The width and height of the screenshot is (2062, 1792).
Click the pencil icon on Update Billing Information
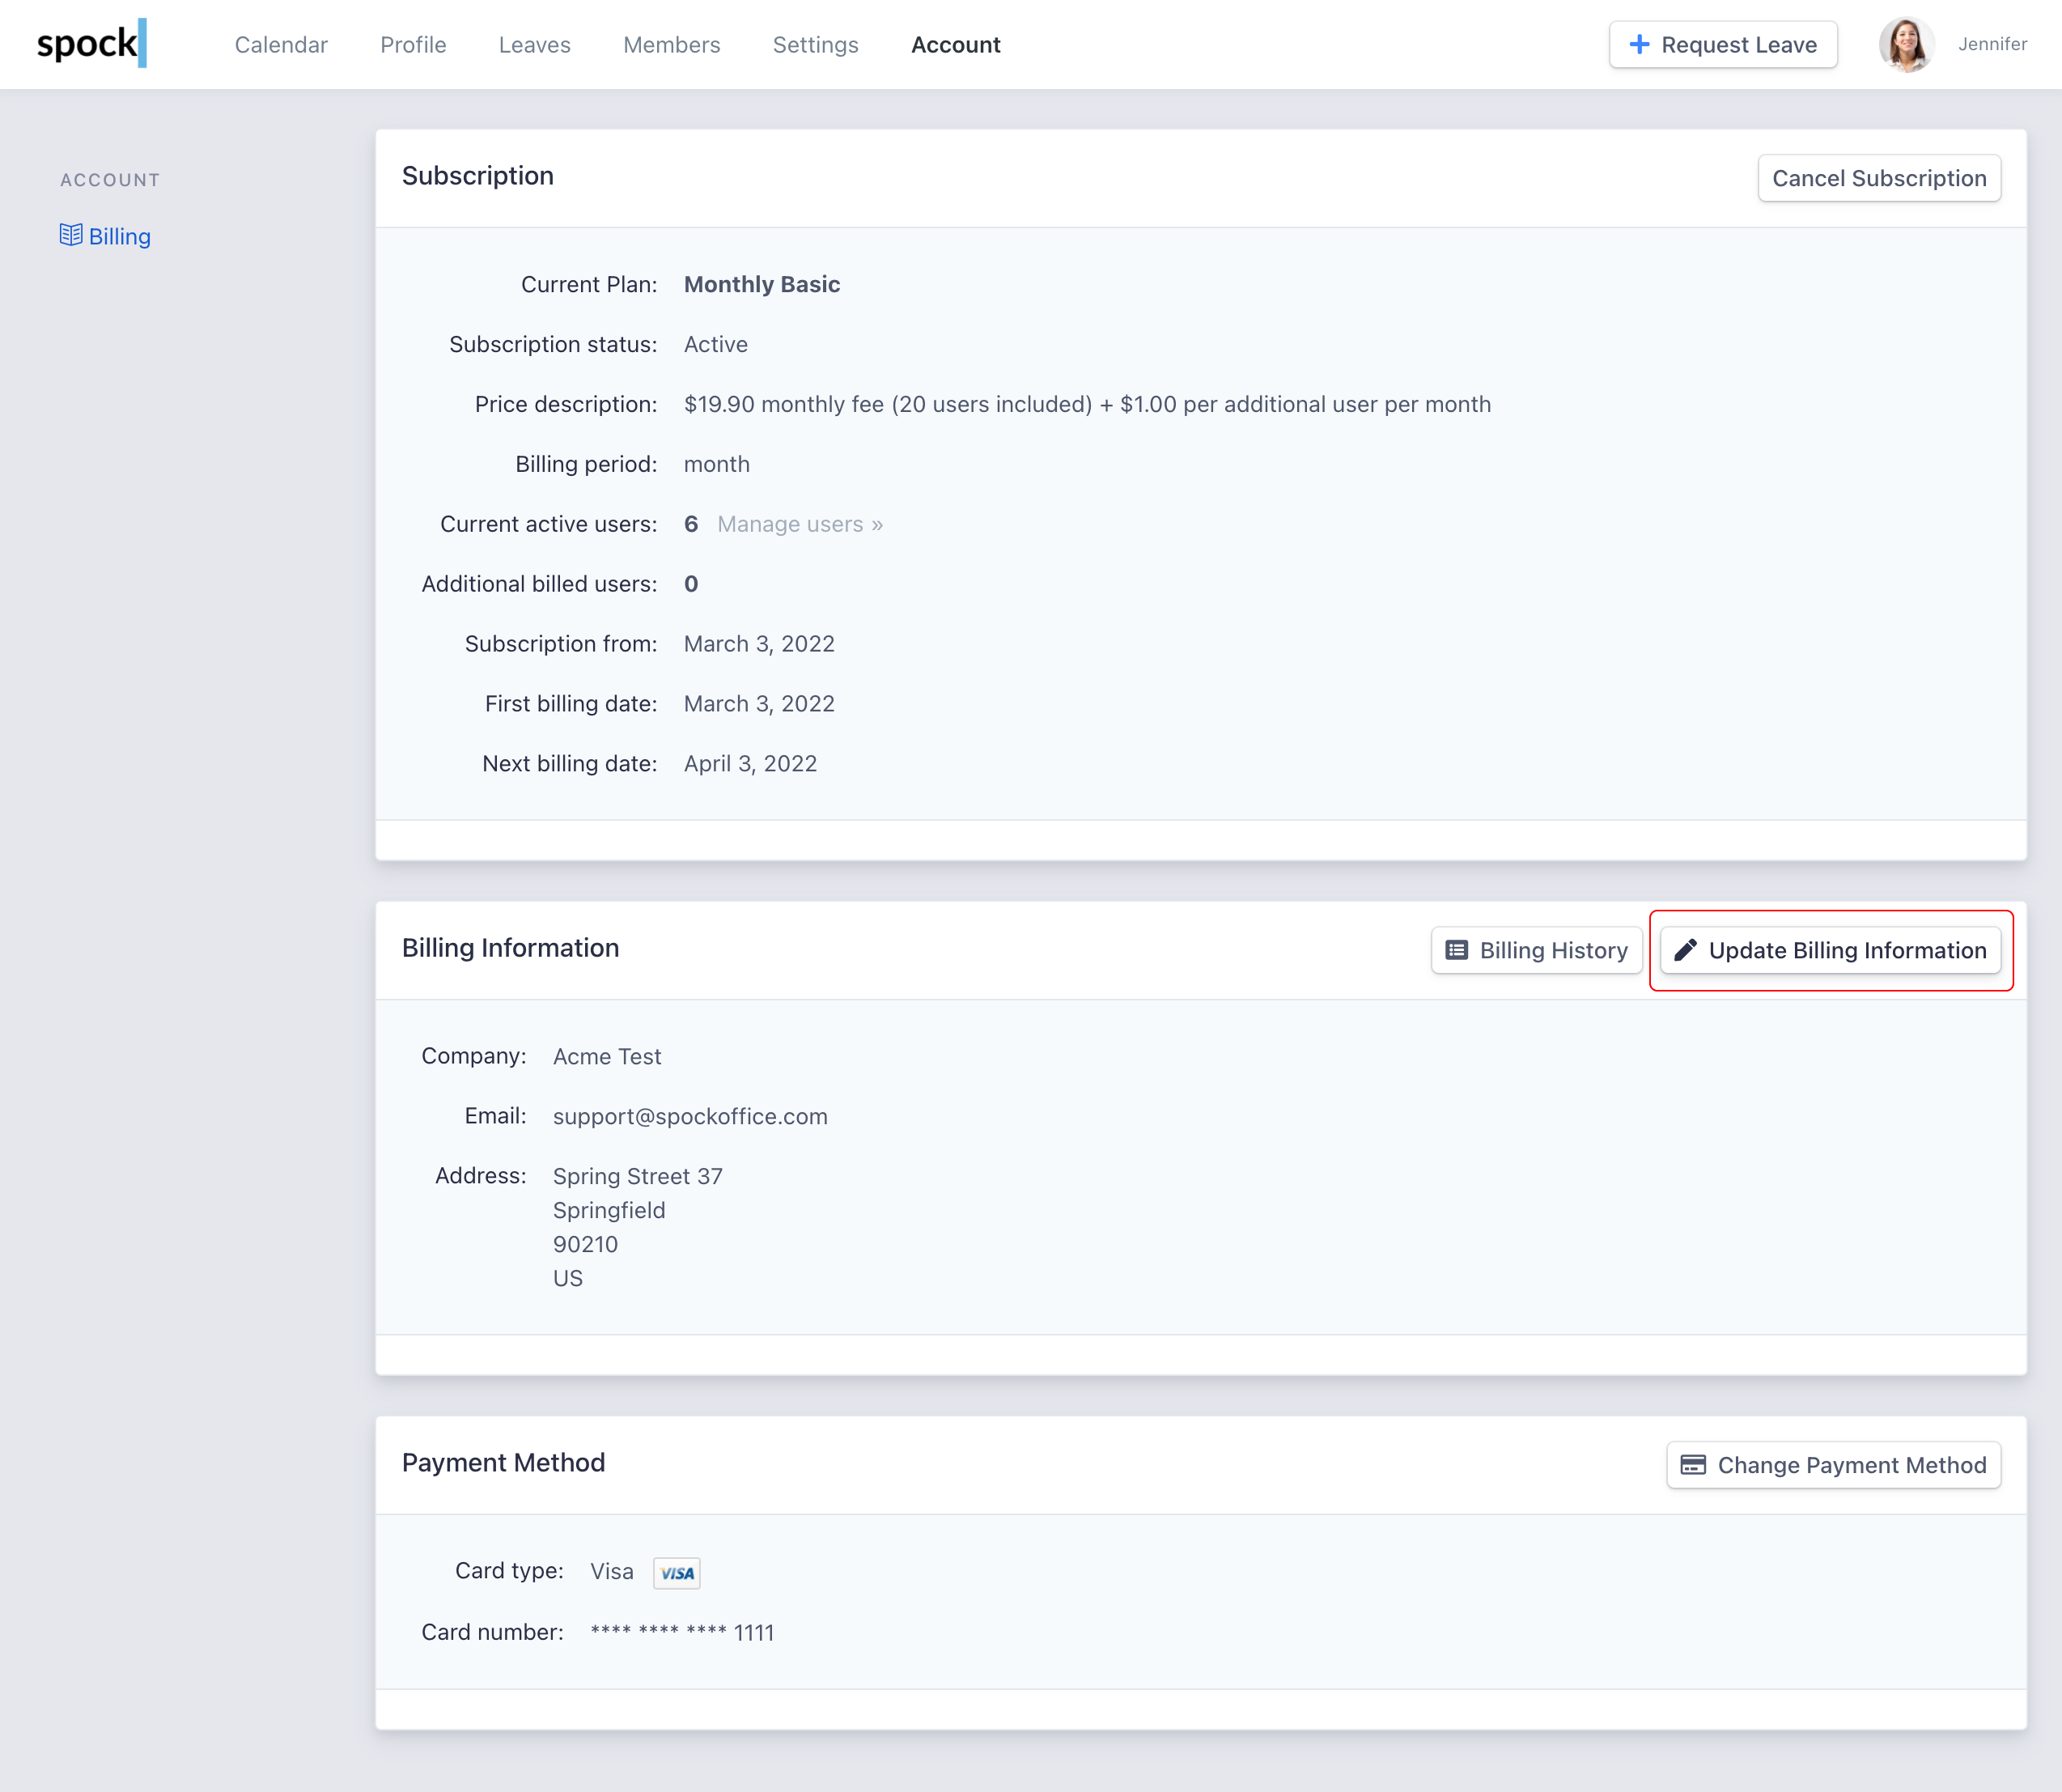pyautogui.click(x=1685, y=950)
